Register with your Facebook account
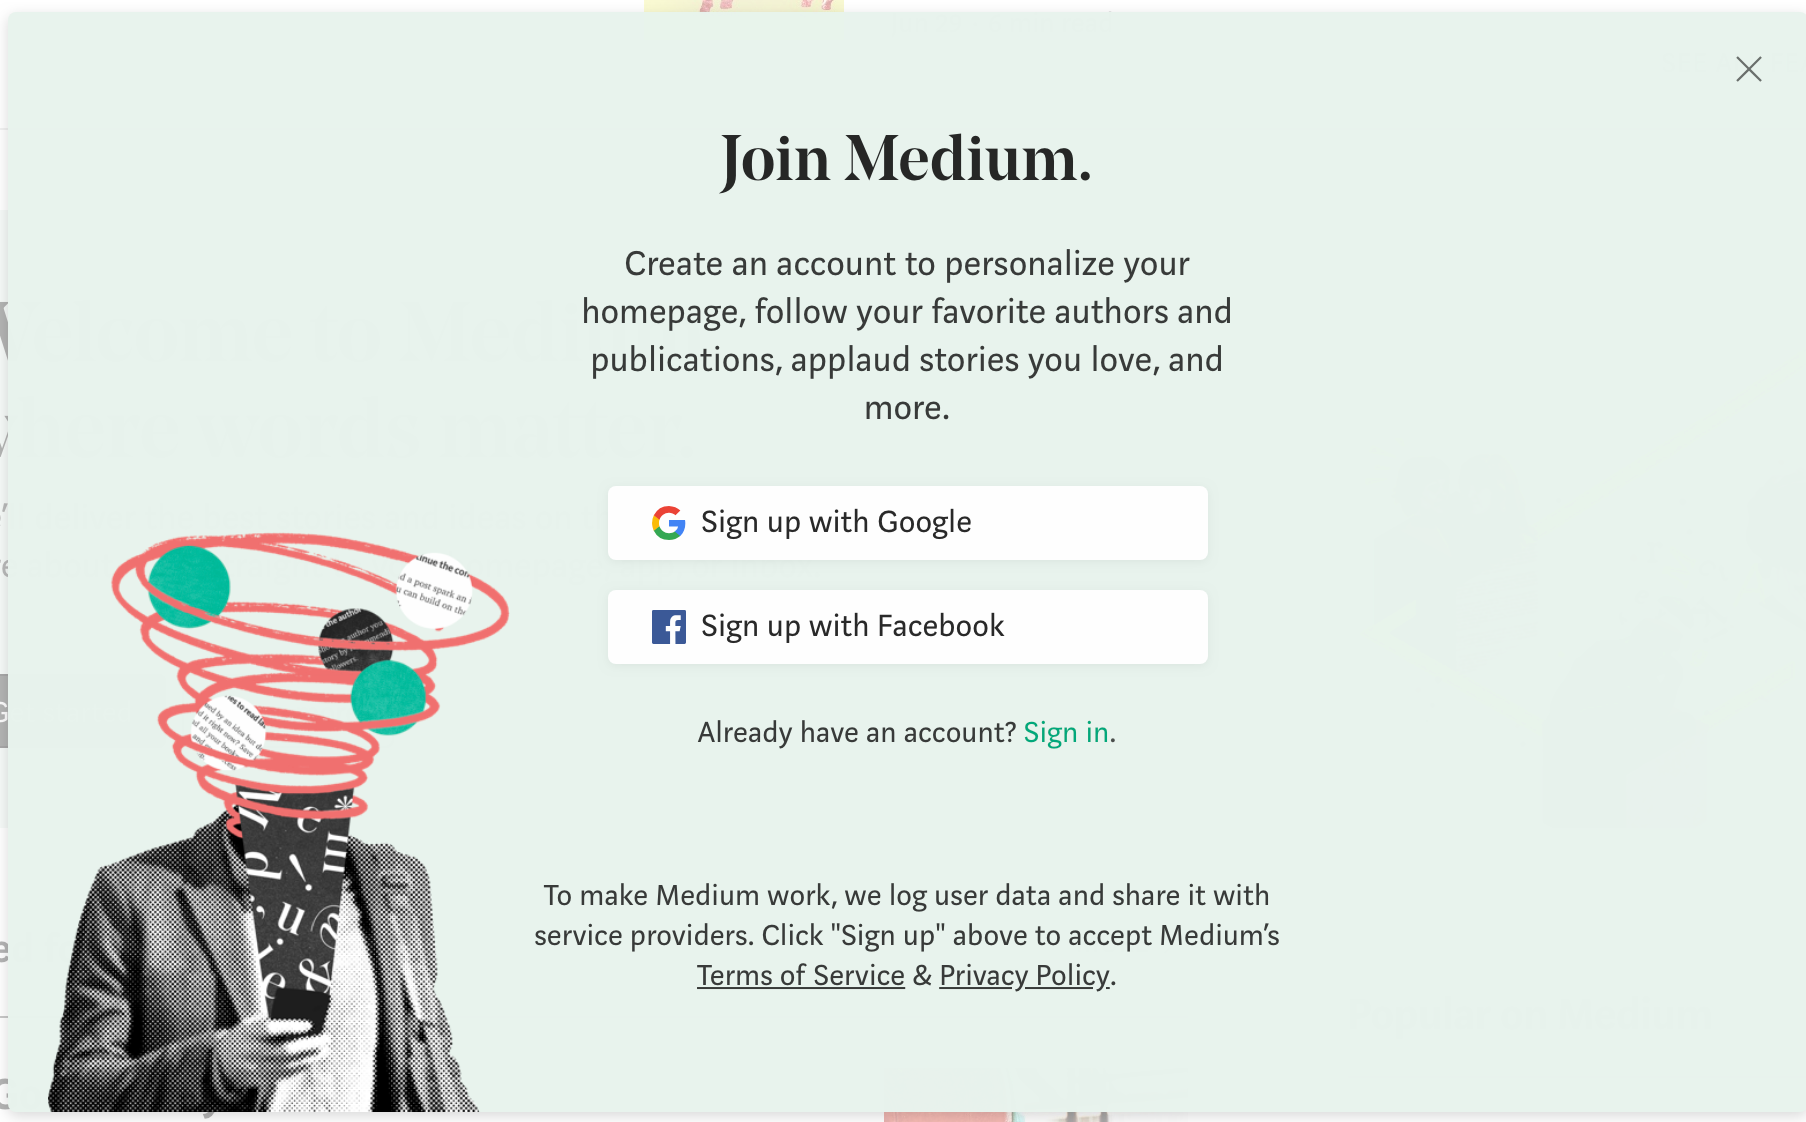Screen dimensions: 1806x1122 pyautogui.click(x=907, y=627)
